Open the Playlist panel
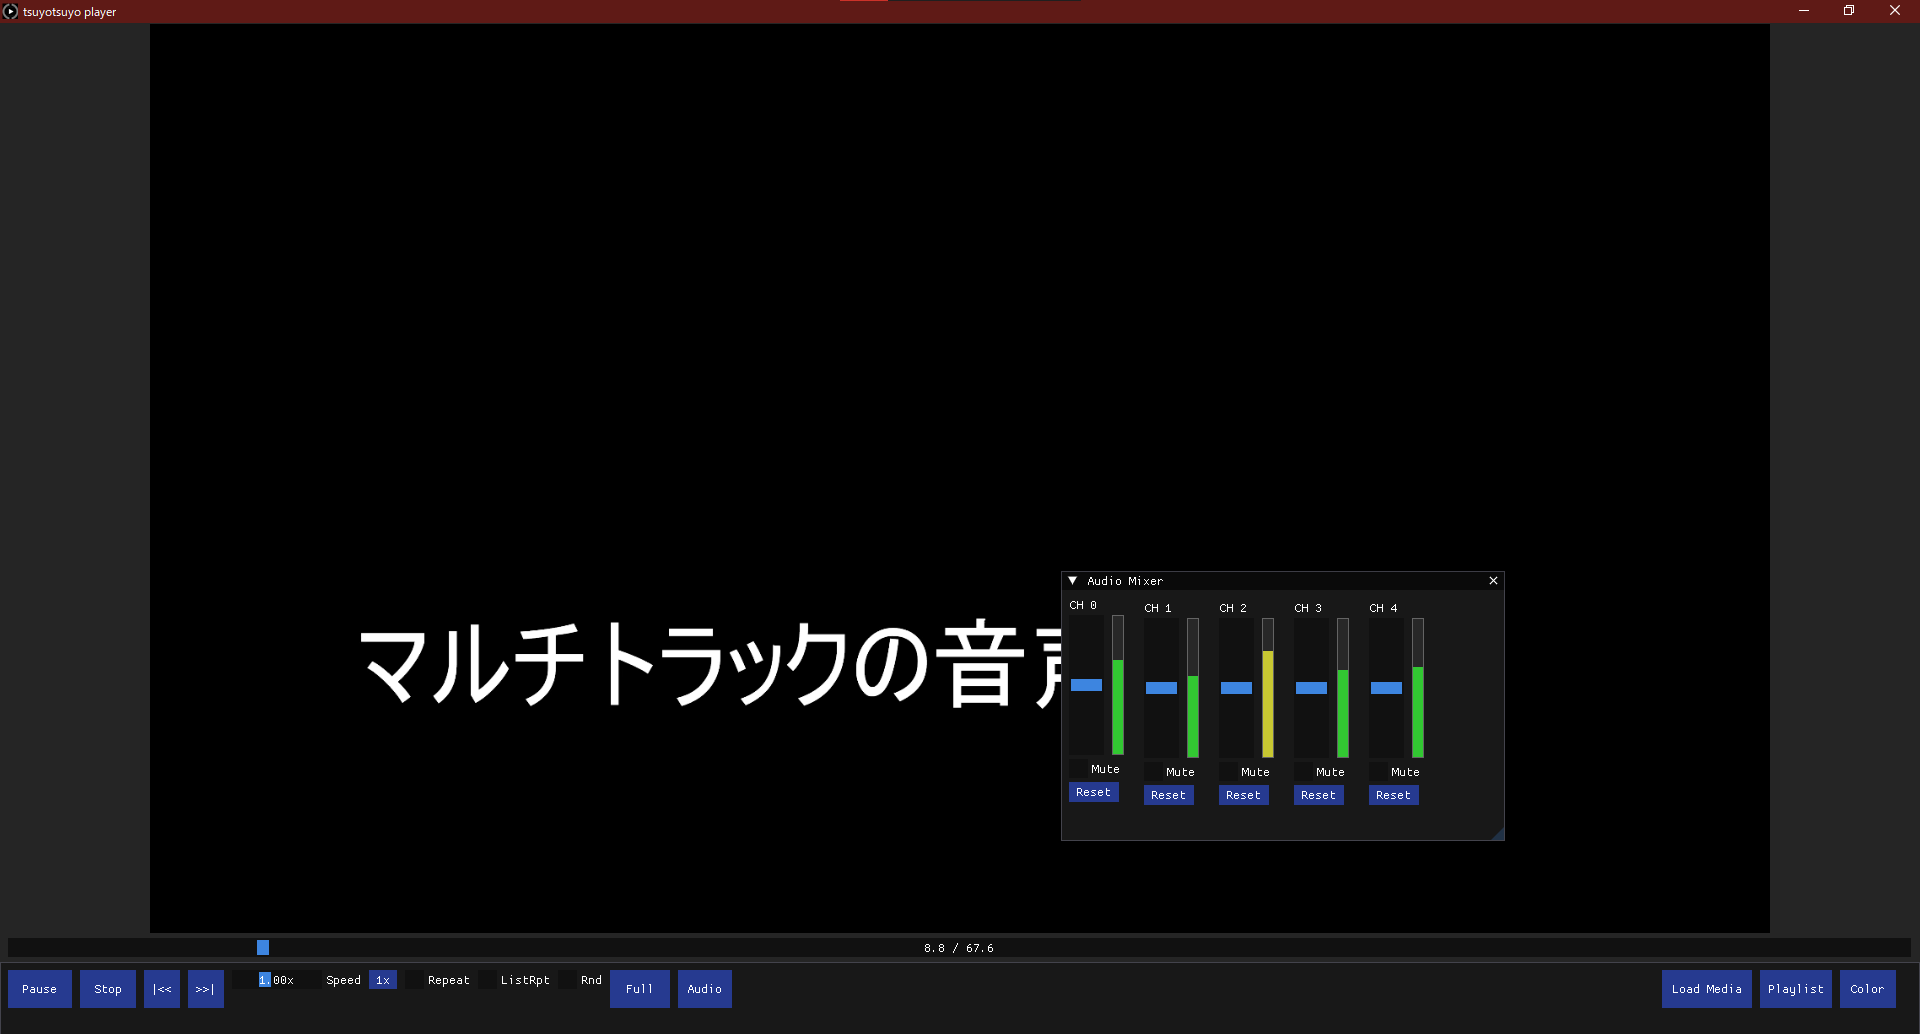 pyautogui.click(x=1796, y=989)
